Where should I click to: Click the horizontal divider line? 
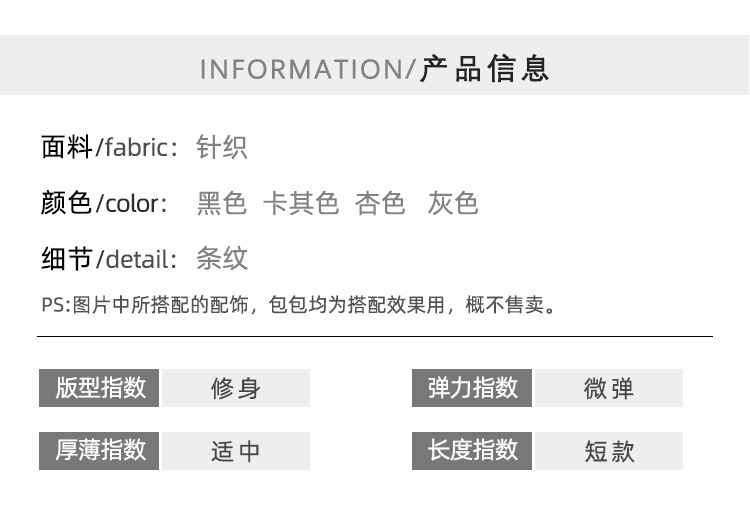pos(375,336)
